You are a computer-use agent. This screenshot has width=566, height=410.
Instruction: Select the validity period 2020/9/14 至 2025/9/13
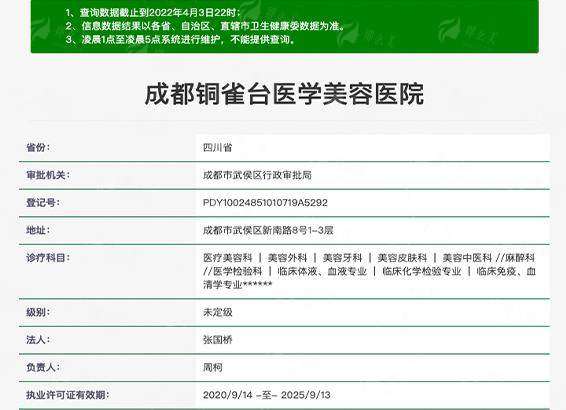tap(267, 395)
